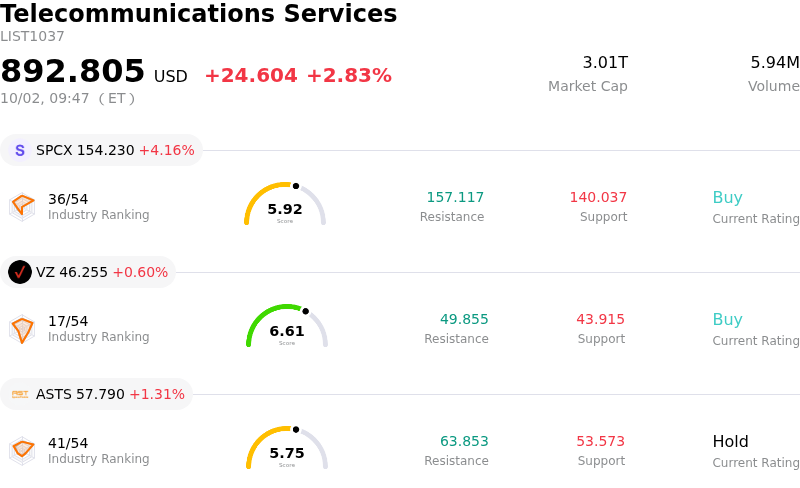The image size is (800, 488).
Task: Select the ASTS 5.75 score gauge
Action: 287,448
